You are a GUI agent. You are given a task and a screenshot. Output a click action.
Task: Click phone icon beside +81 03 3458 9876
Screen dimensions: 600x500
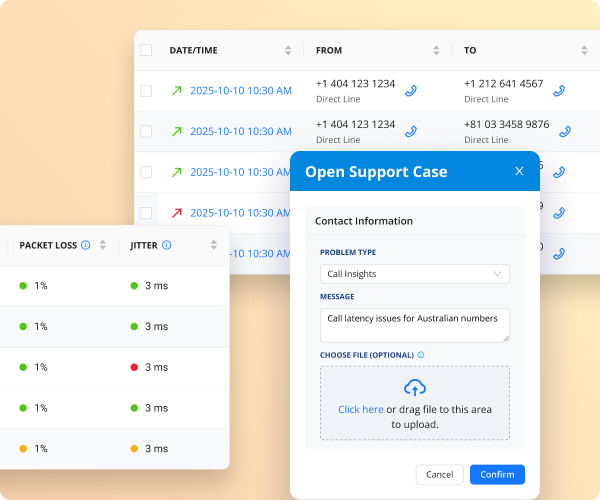pos(565,131)
